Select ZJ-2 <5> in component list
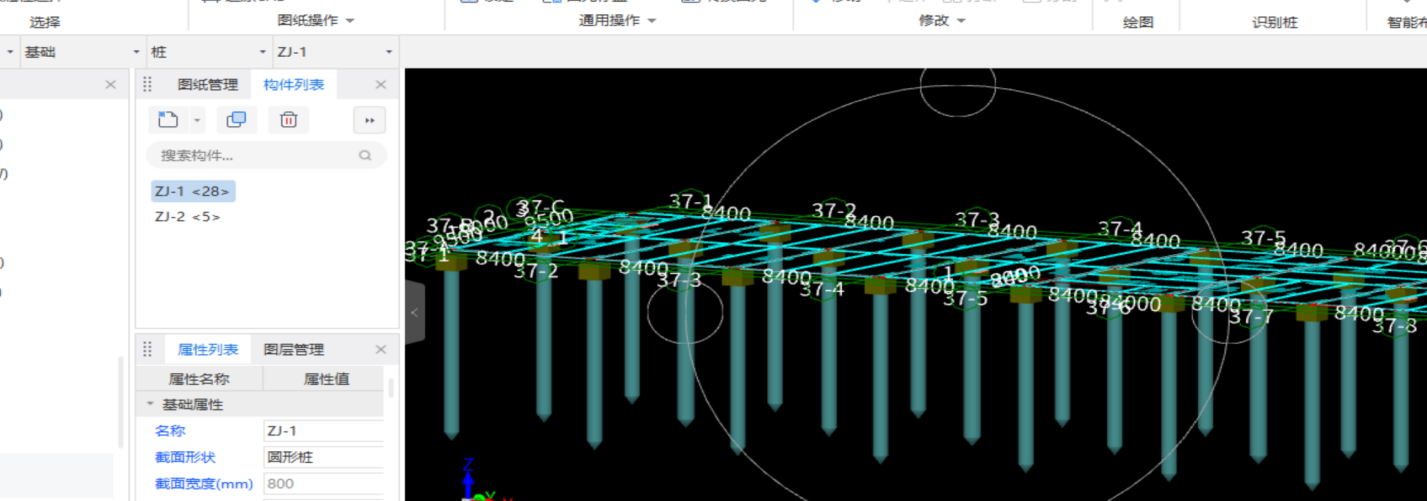Screen dimensions: 1427x501 [188, 216]
